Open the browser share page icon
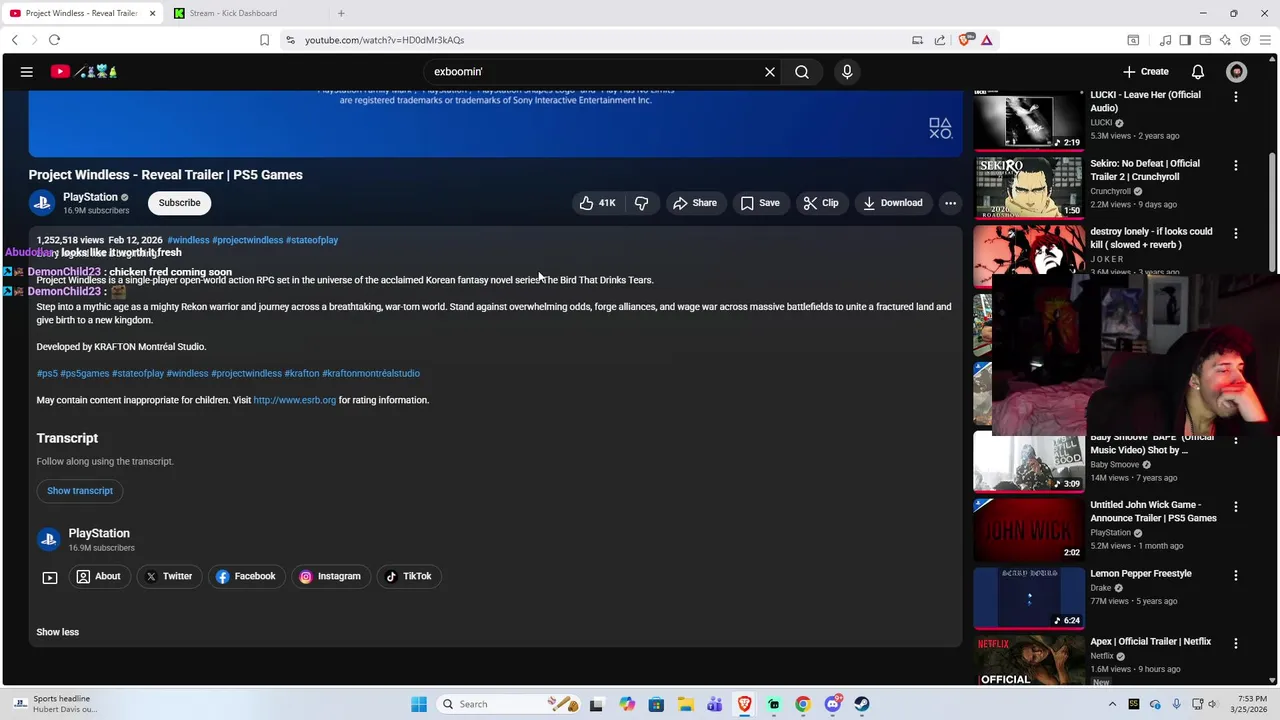This screenshot has width=1280, height=720. pyautogui.click(x=940, y=40)
